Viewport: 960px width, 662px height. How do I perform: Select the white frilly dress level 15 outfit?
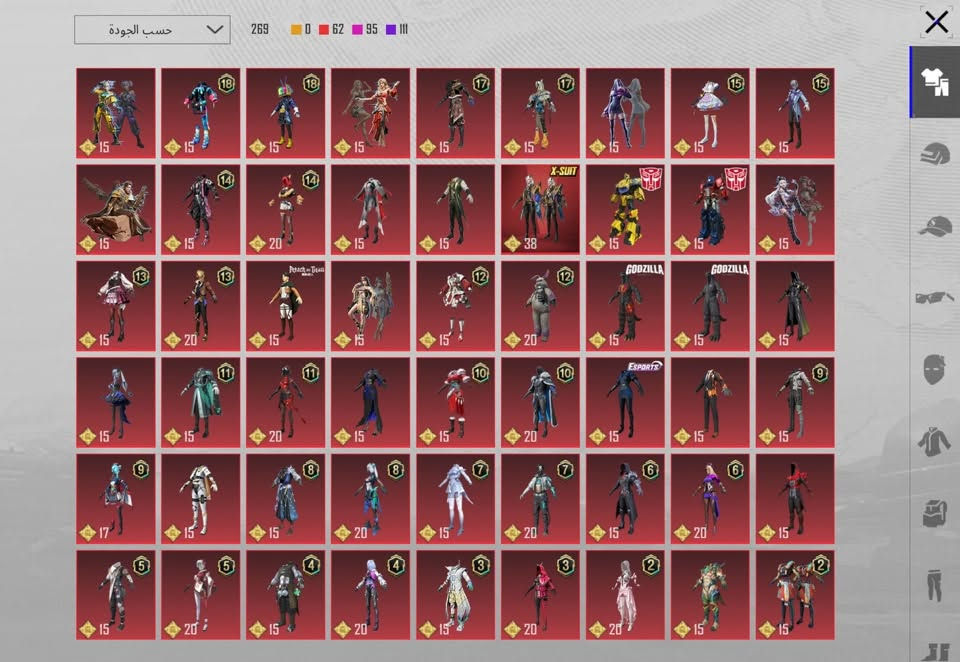(710, 113)
